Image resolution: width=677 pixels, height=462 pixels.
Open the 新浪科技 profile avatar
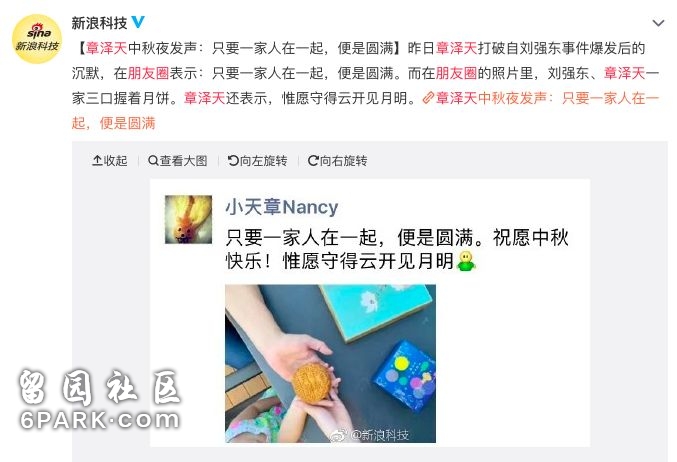37,38
